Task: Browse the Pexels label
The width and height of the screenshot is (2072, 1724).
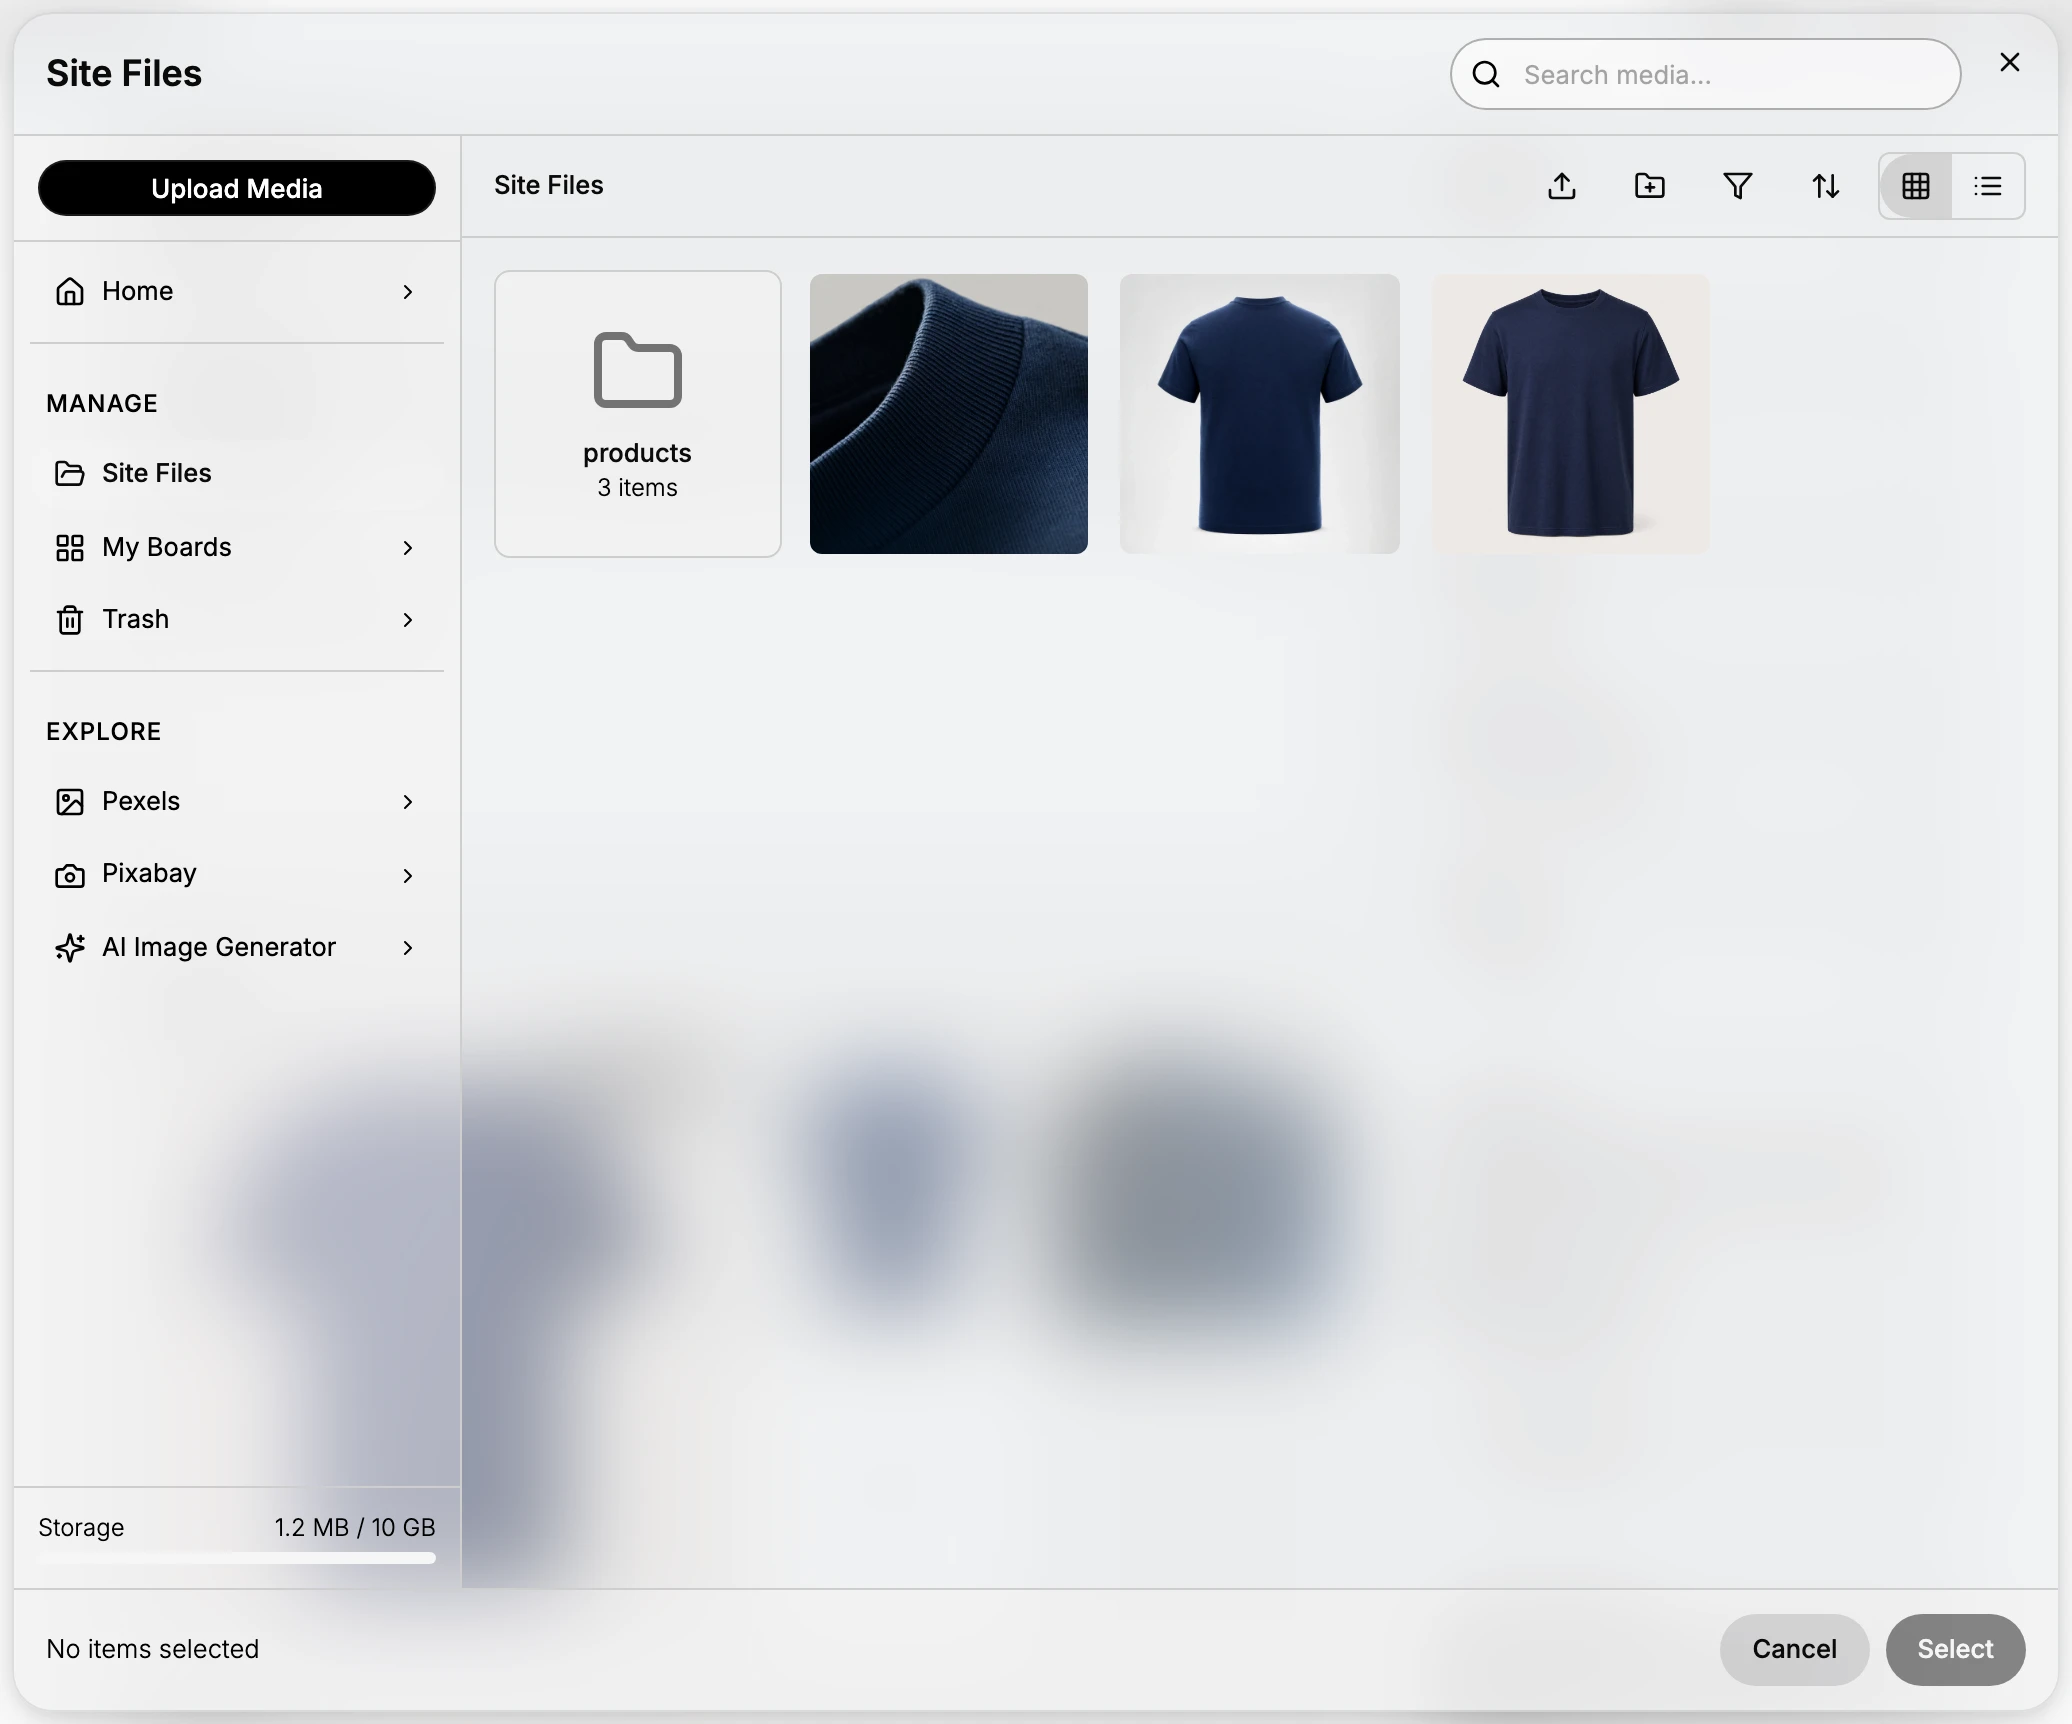Action: point(141,801)
